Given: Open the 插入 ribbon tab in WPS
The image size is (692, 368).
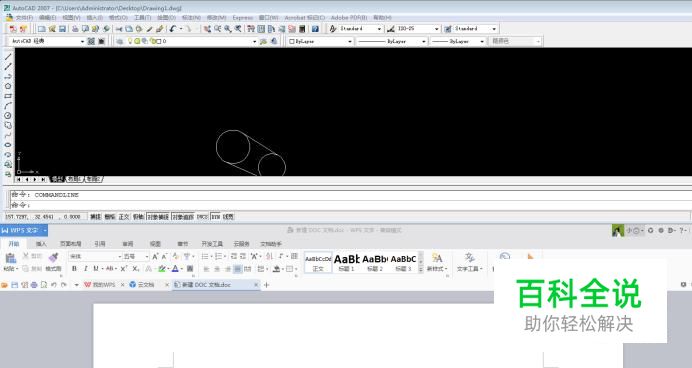Looking at the screenshot, I should pyautogui.click(x=41, y=244).
